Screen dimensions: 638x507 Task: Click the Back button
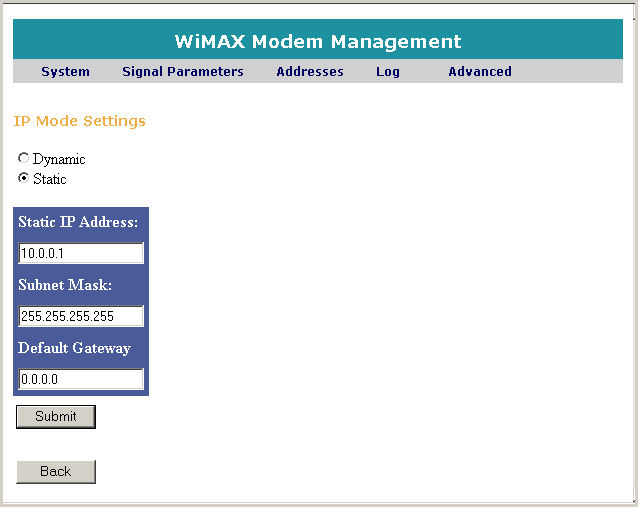[x=56, y=472]
